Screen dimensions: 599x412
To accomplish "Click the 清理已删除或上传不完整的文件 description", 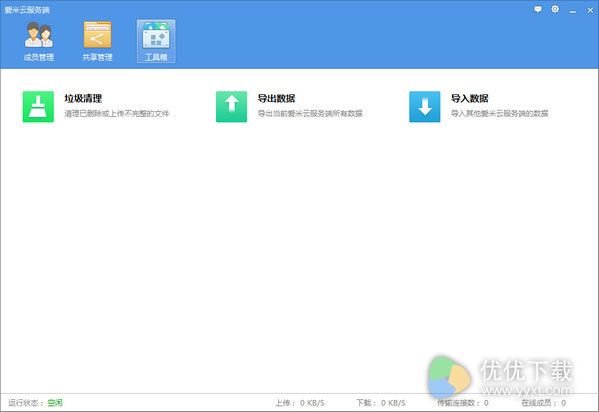I will coord(117,114).
